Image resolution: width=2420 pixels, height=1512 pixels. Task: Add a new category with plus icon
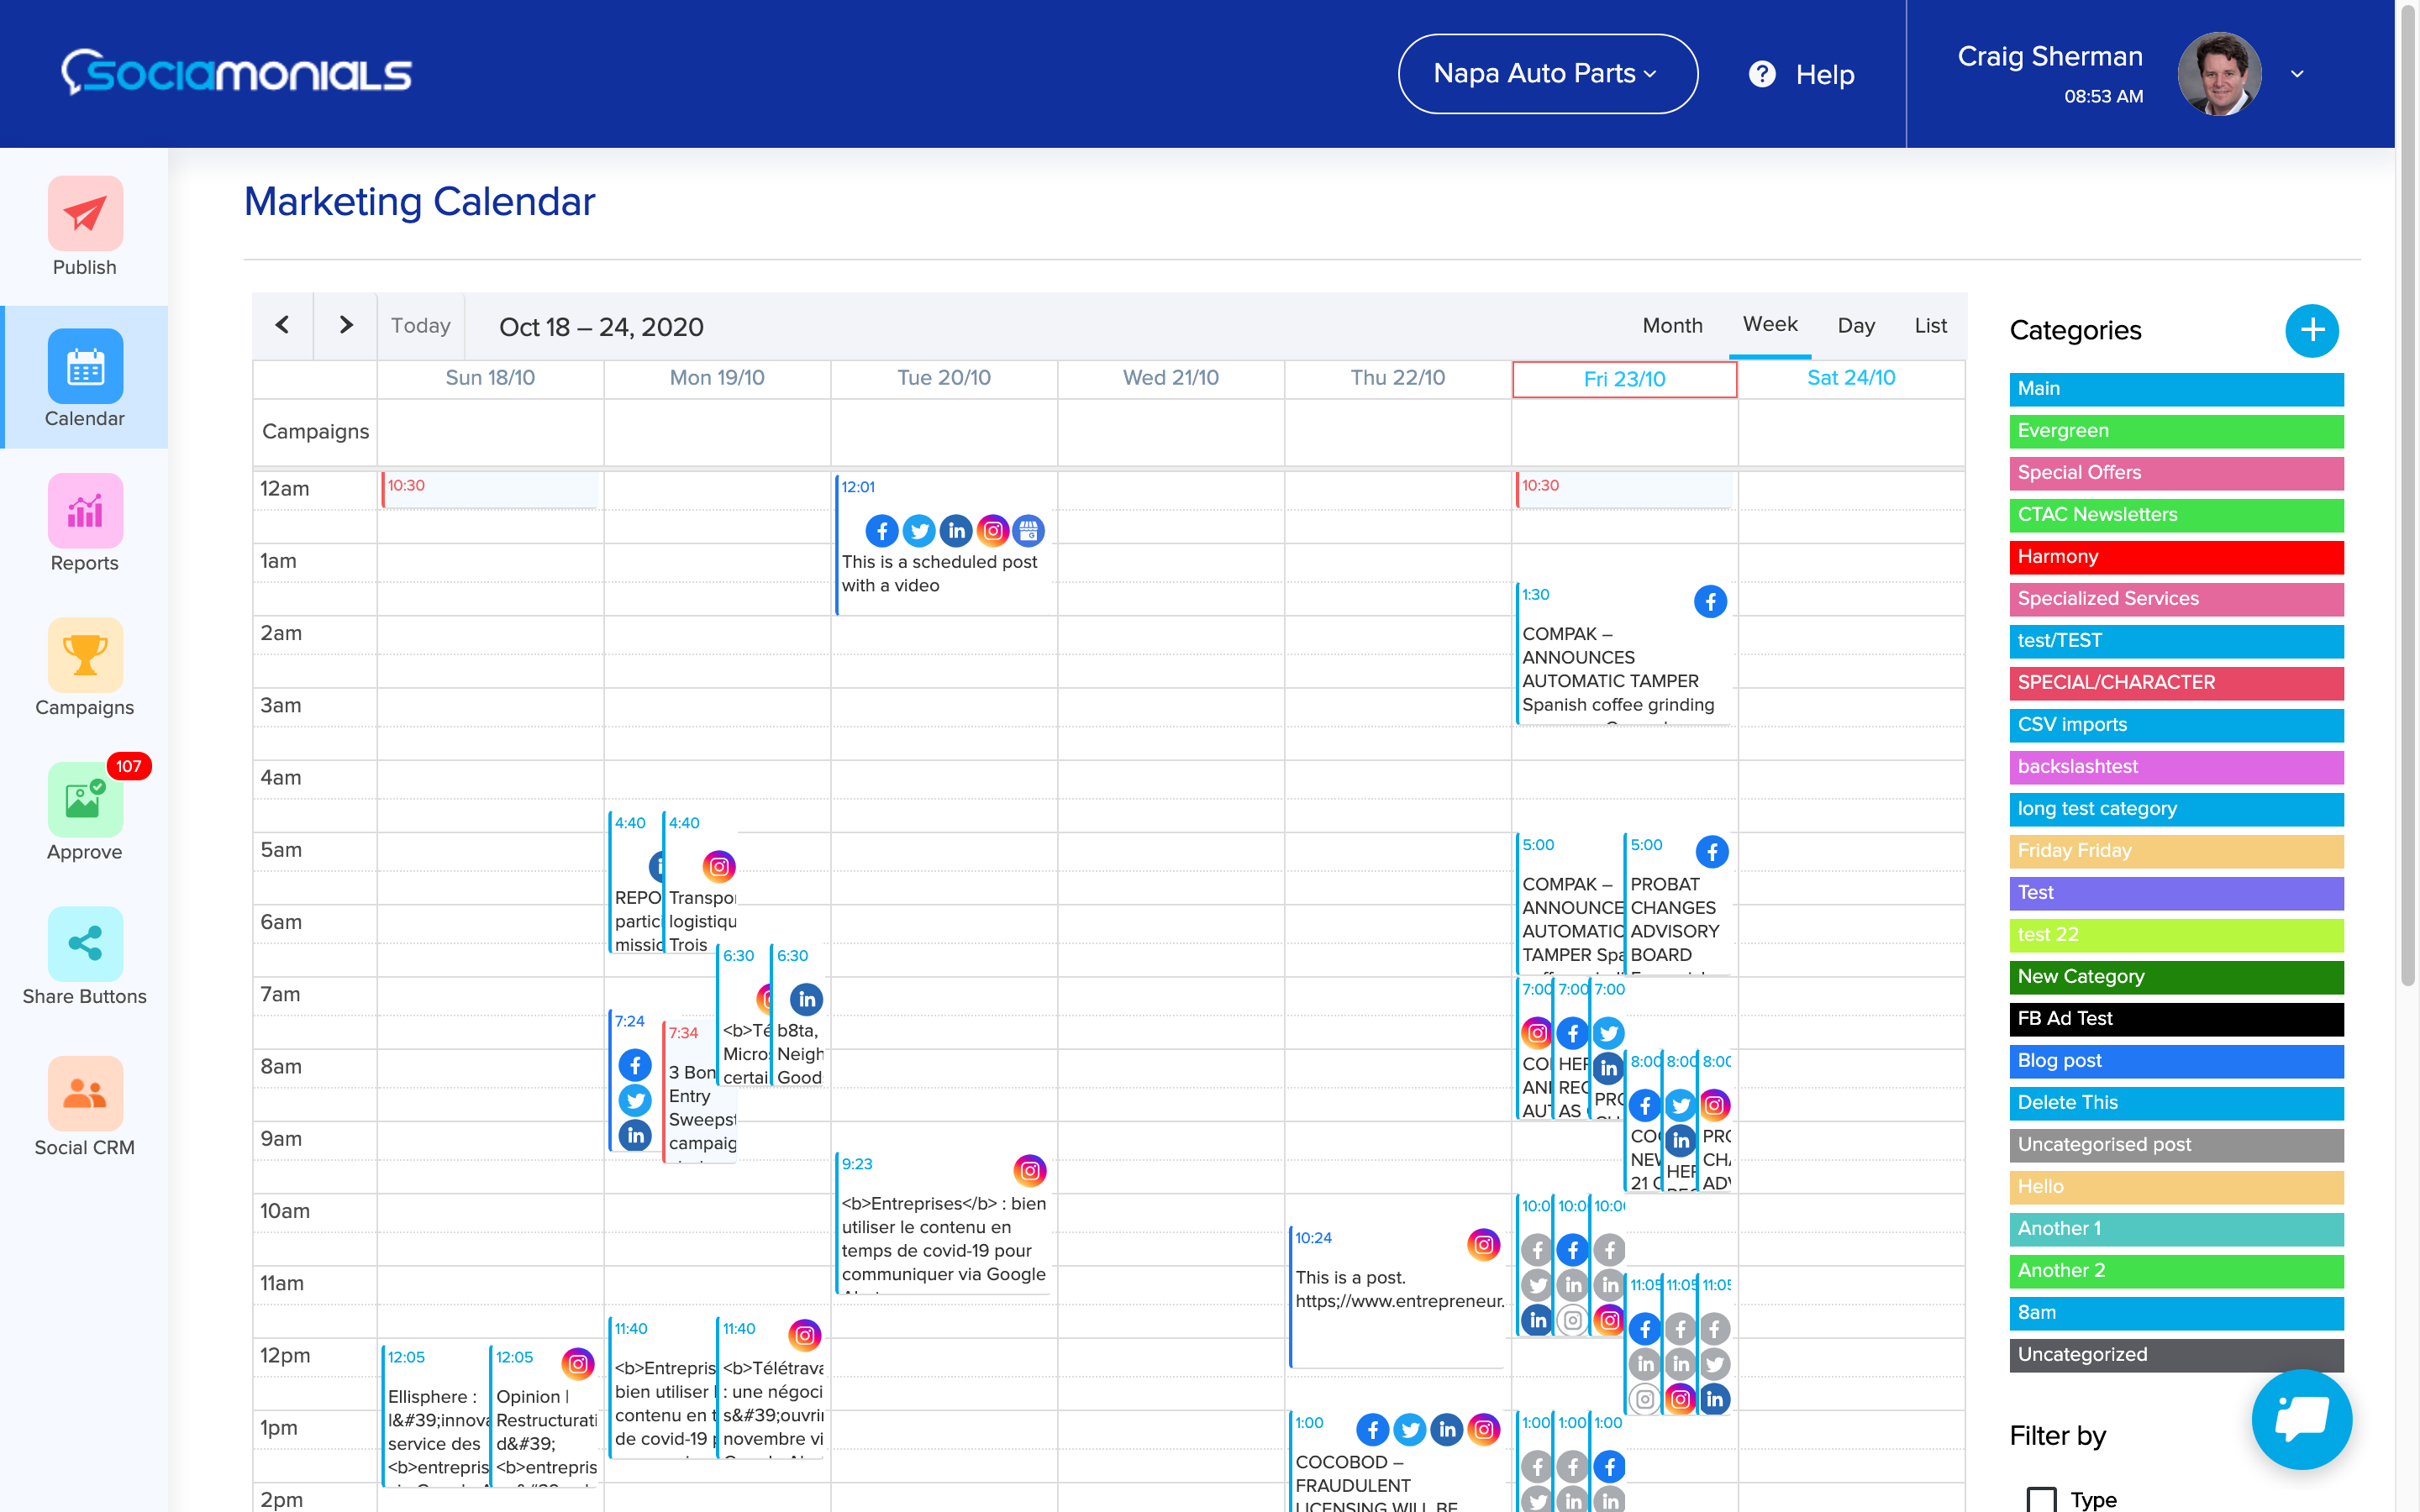coord(2311,330)
